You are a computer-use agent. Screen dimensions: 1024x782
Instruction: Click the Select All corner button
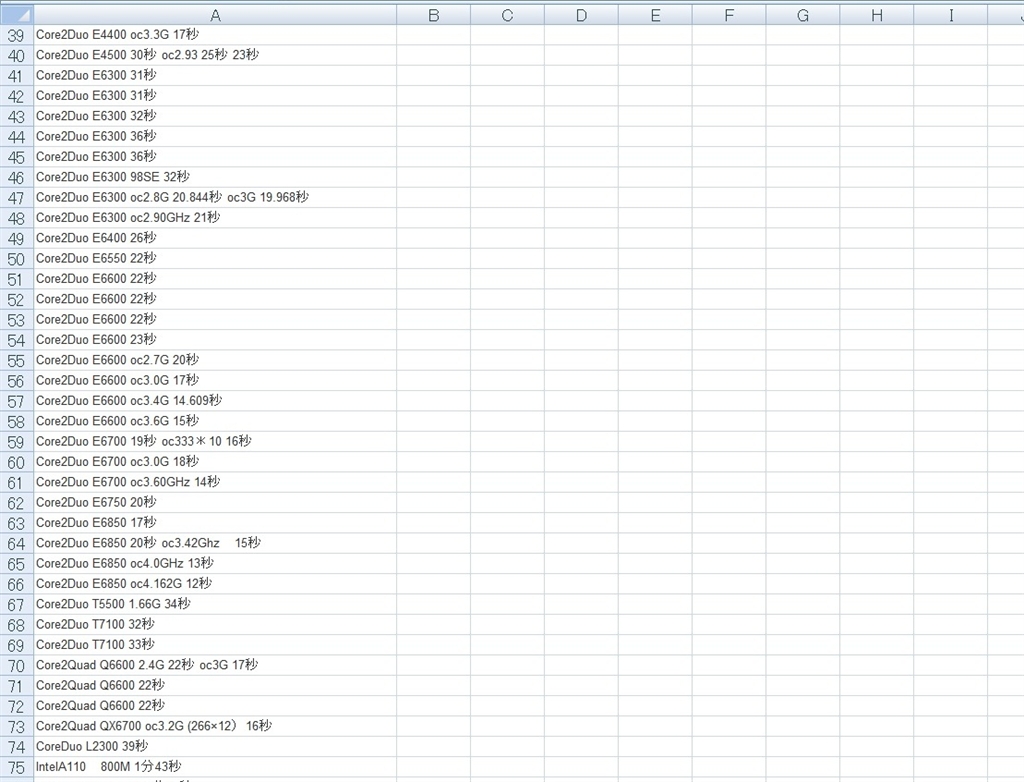pyautogui.click(x=16, y=15)
